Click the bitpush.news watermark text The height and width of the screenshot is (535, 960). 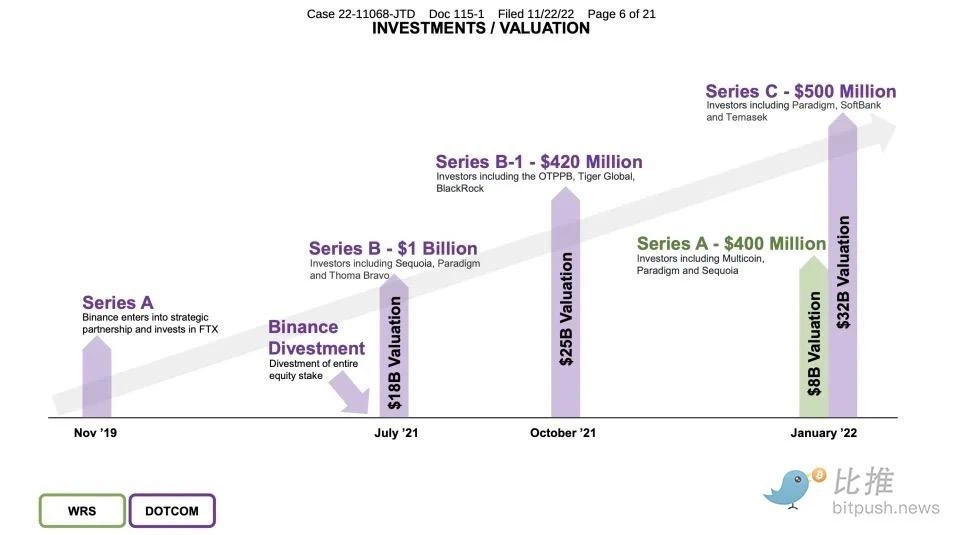click(885, 507)
